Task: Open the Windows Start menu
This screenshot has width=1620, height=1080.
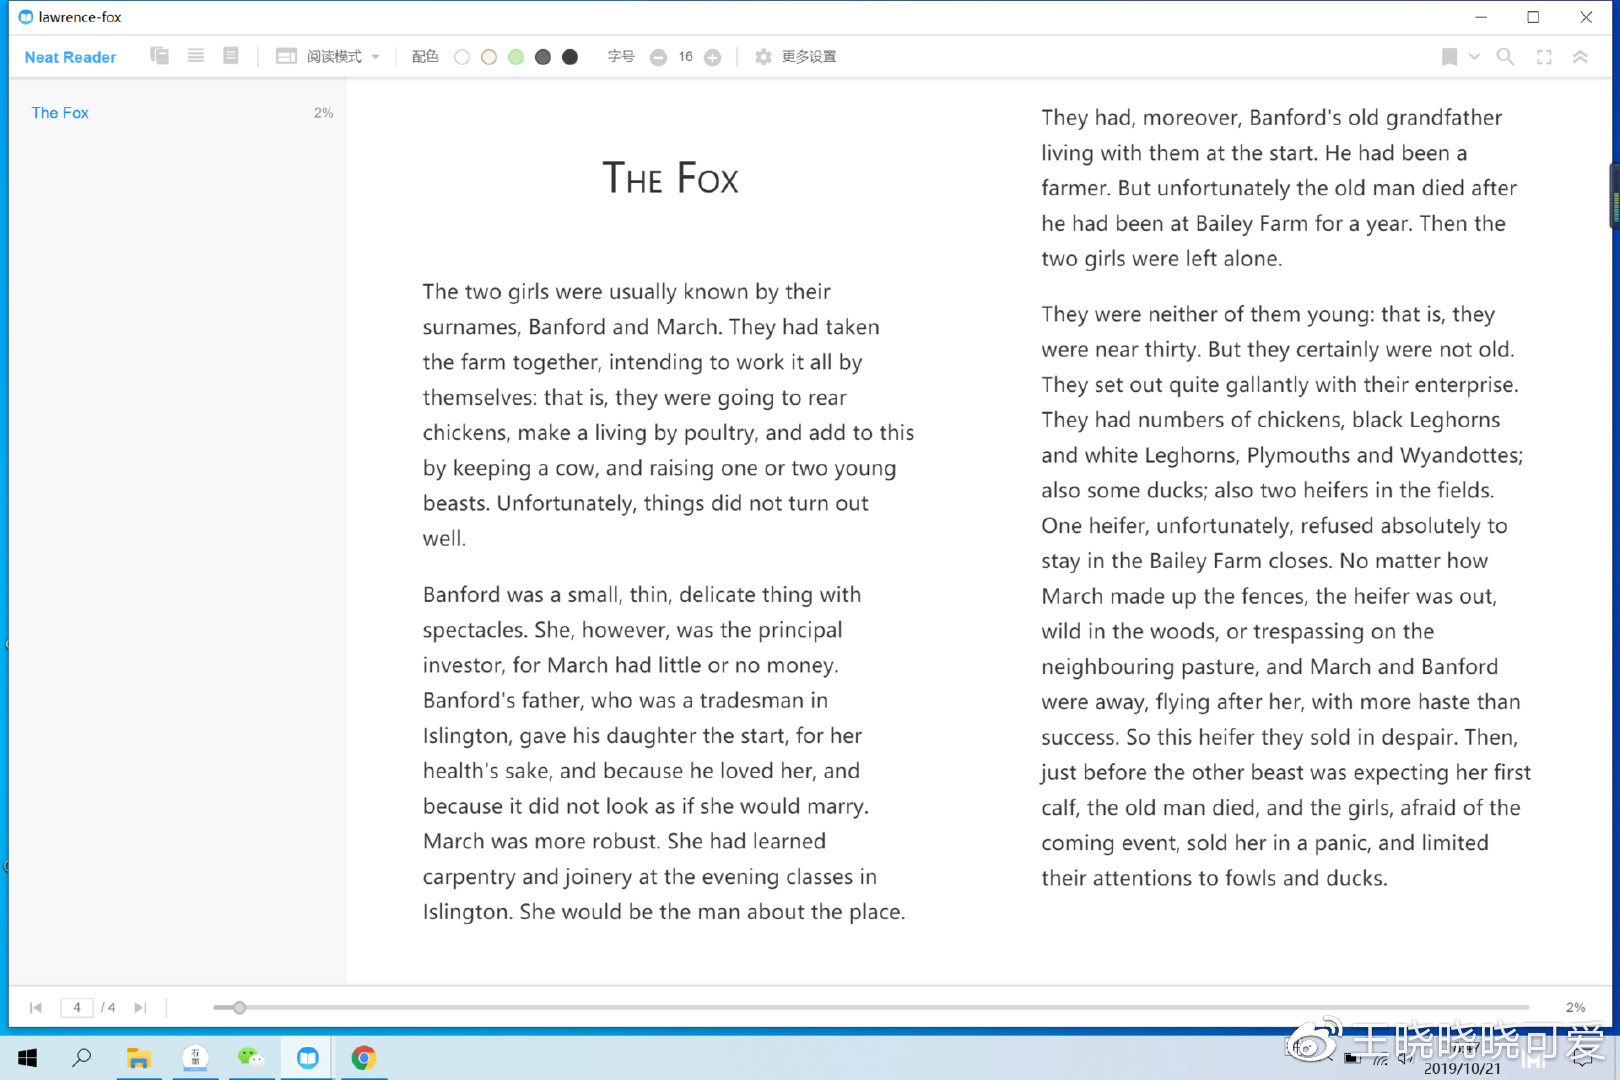Action: click(x=27, y=1057)
